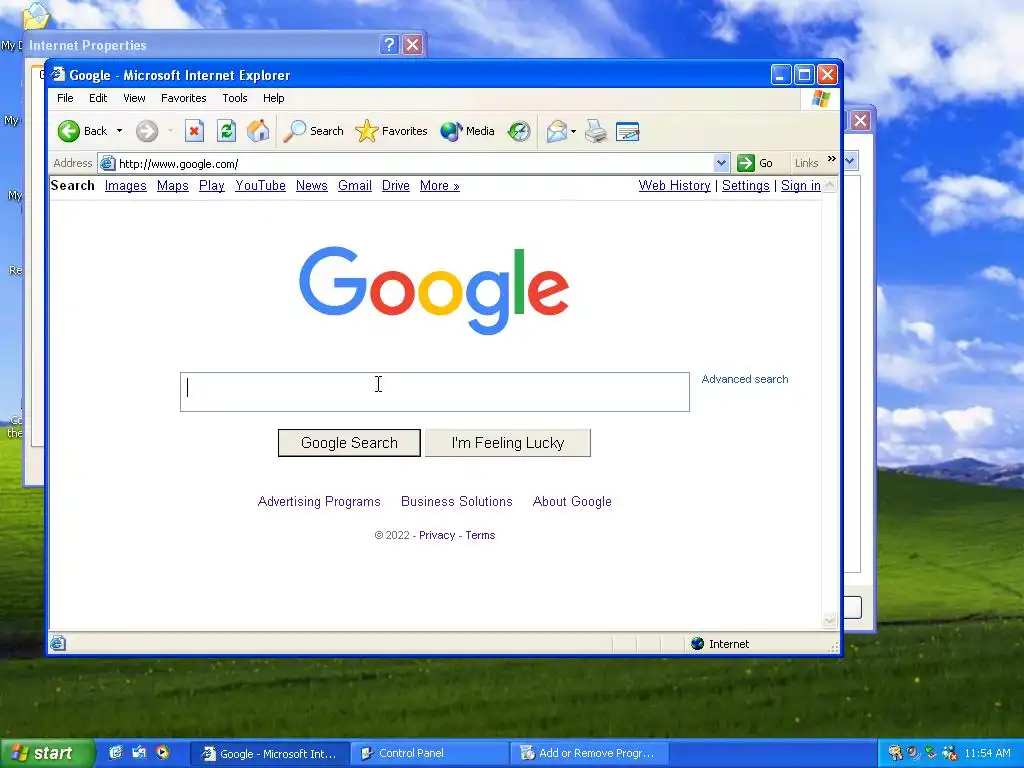Open the Tools menu
Screen dimensions: 1024x768
coord(234,98)
